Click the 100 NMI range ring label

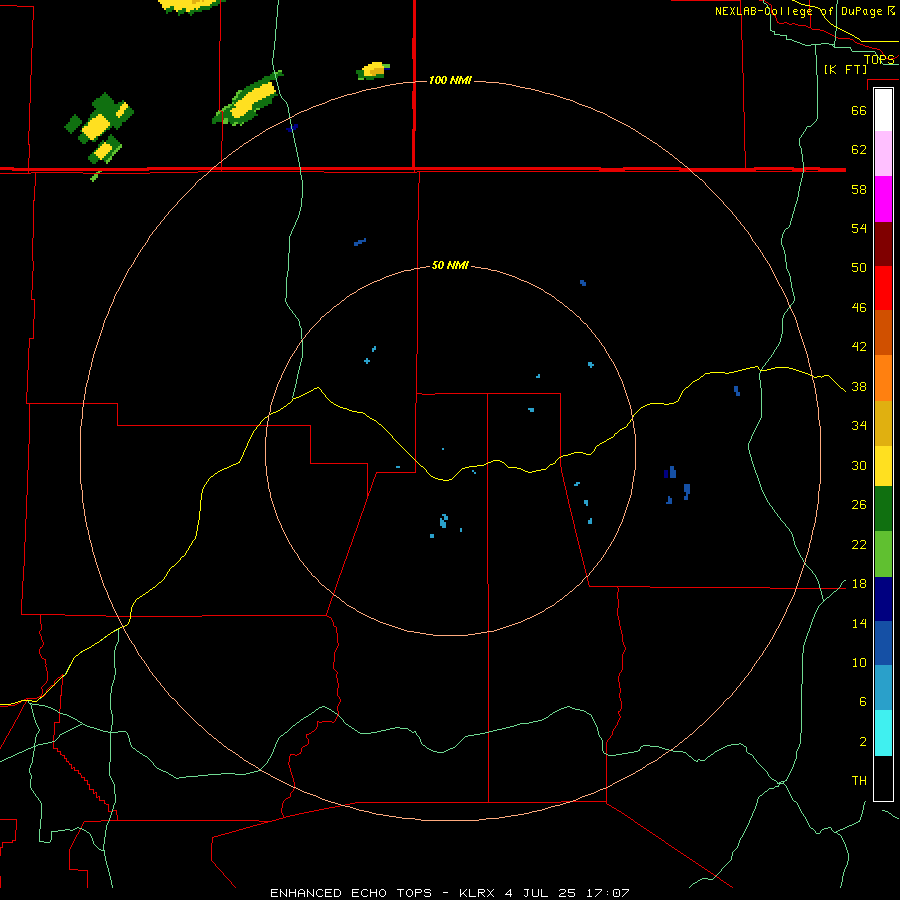[450, 80]
